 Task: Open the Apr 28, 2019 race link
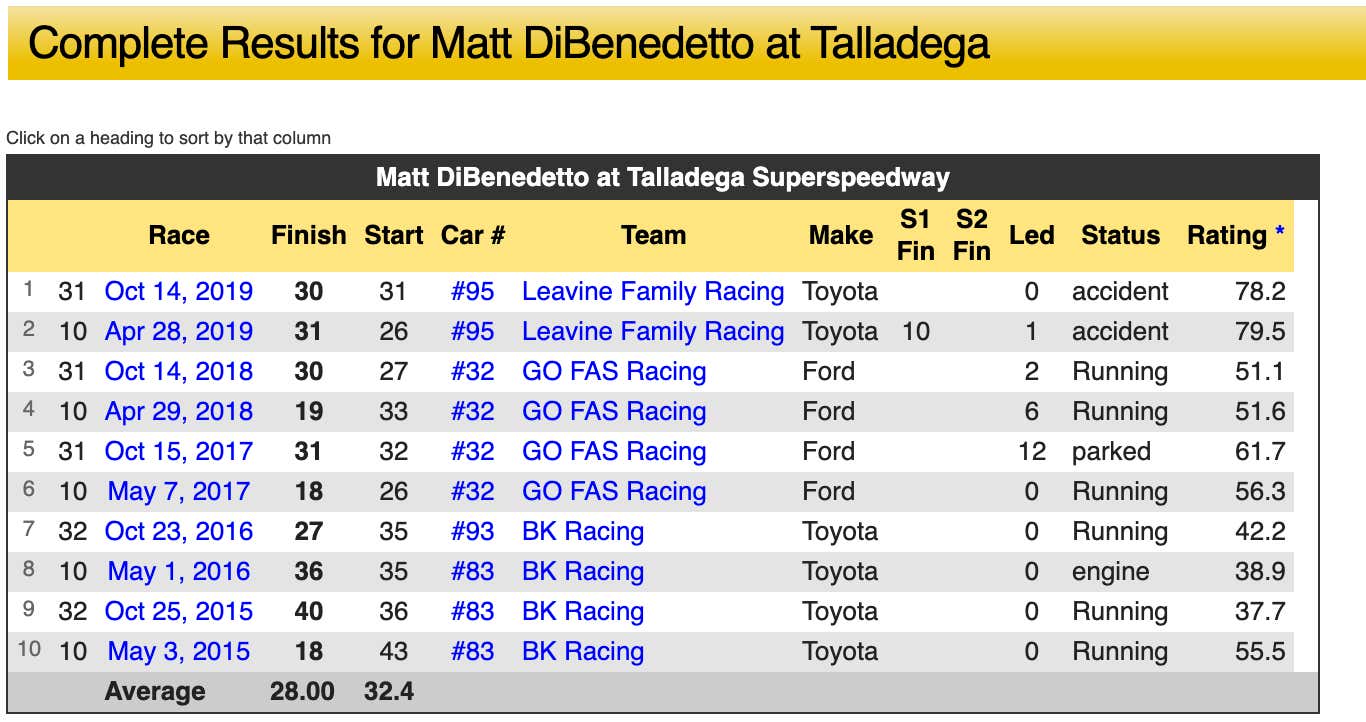coord(179,331)
